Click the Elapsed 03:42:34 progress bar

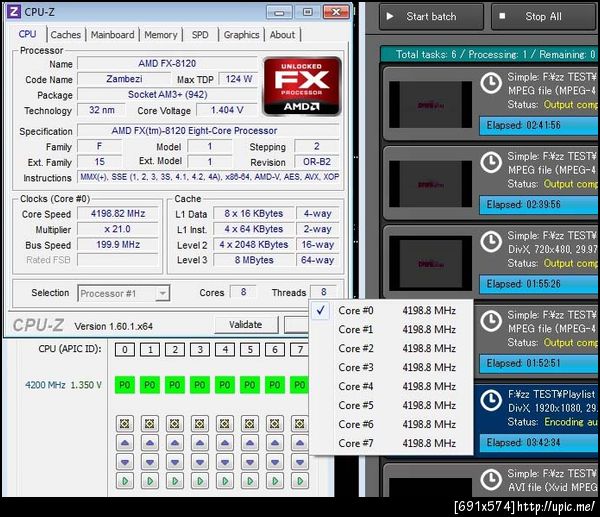tap(538, 442)
